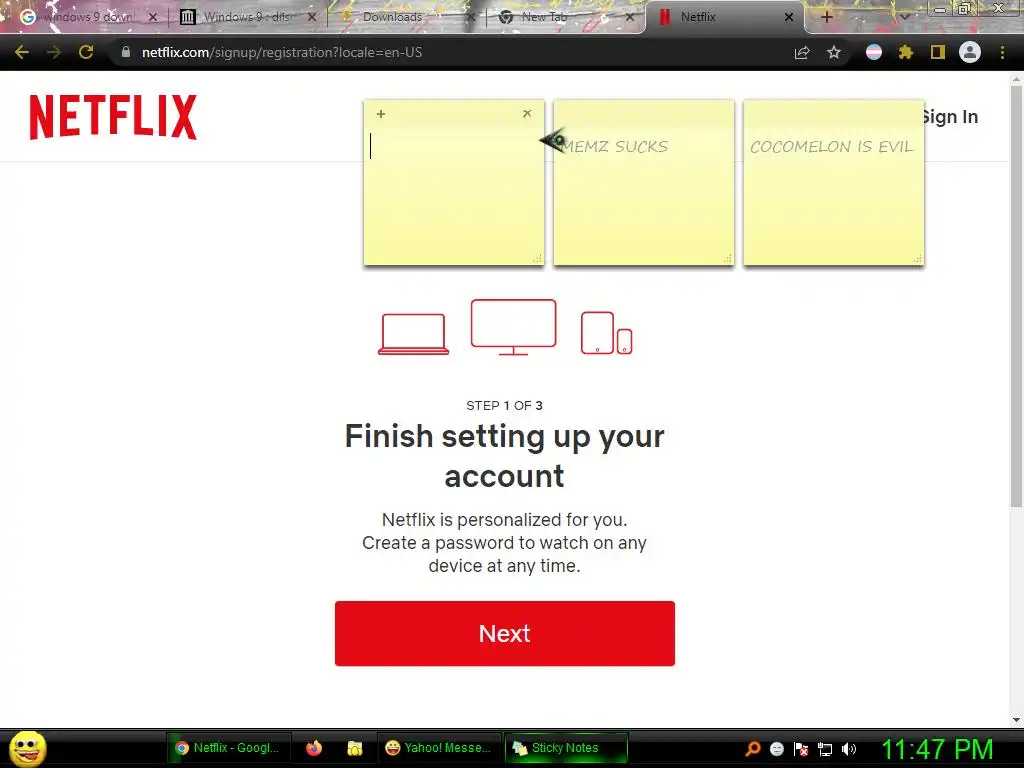
Task: Open a new browser tab
Action: point(826,18)
